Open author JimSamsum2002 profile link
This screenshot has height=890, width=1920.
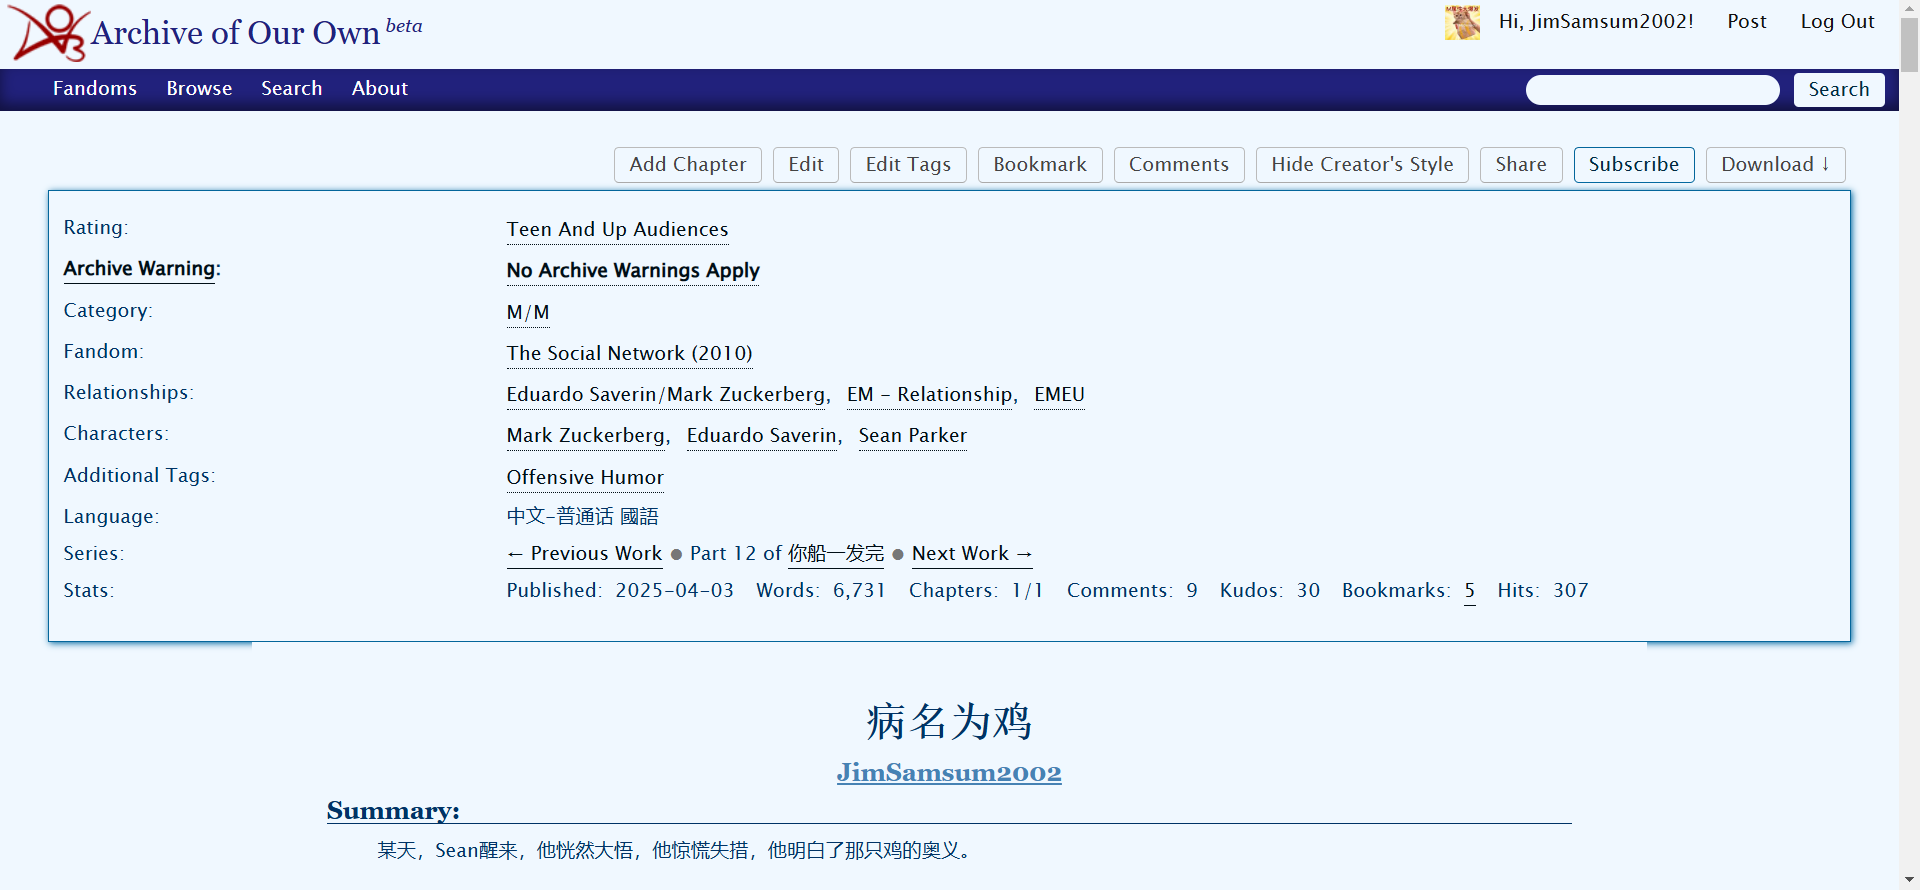tap(949, 773)
